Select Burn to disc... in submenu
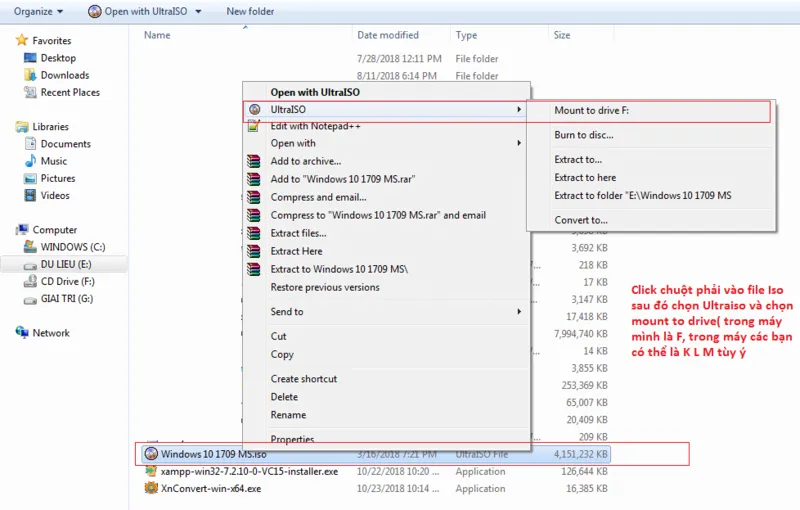The height and width of the screenshot is (510, 800). point(584,135)
